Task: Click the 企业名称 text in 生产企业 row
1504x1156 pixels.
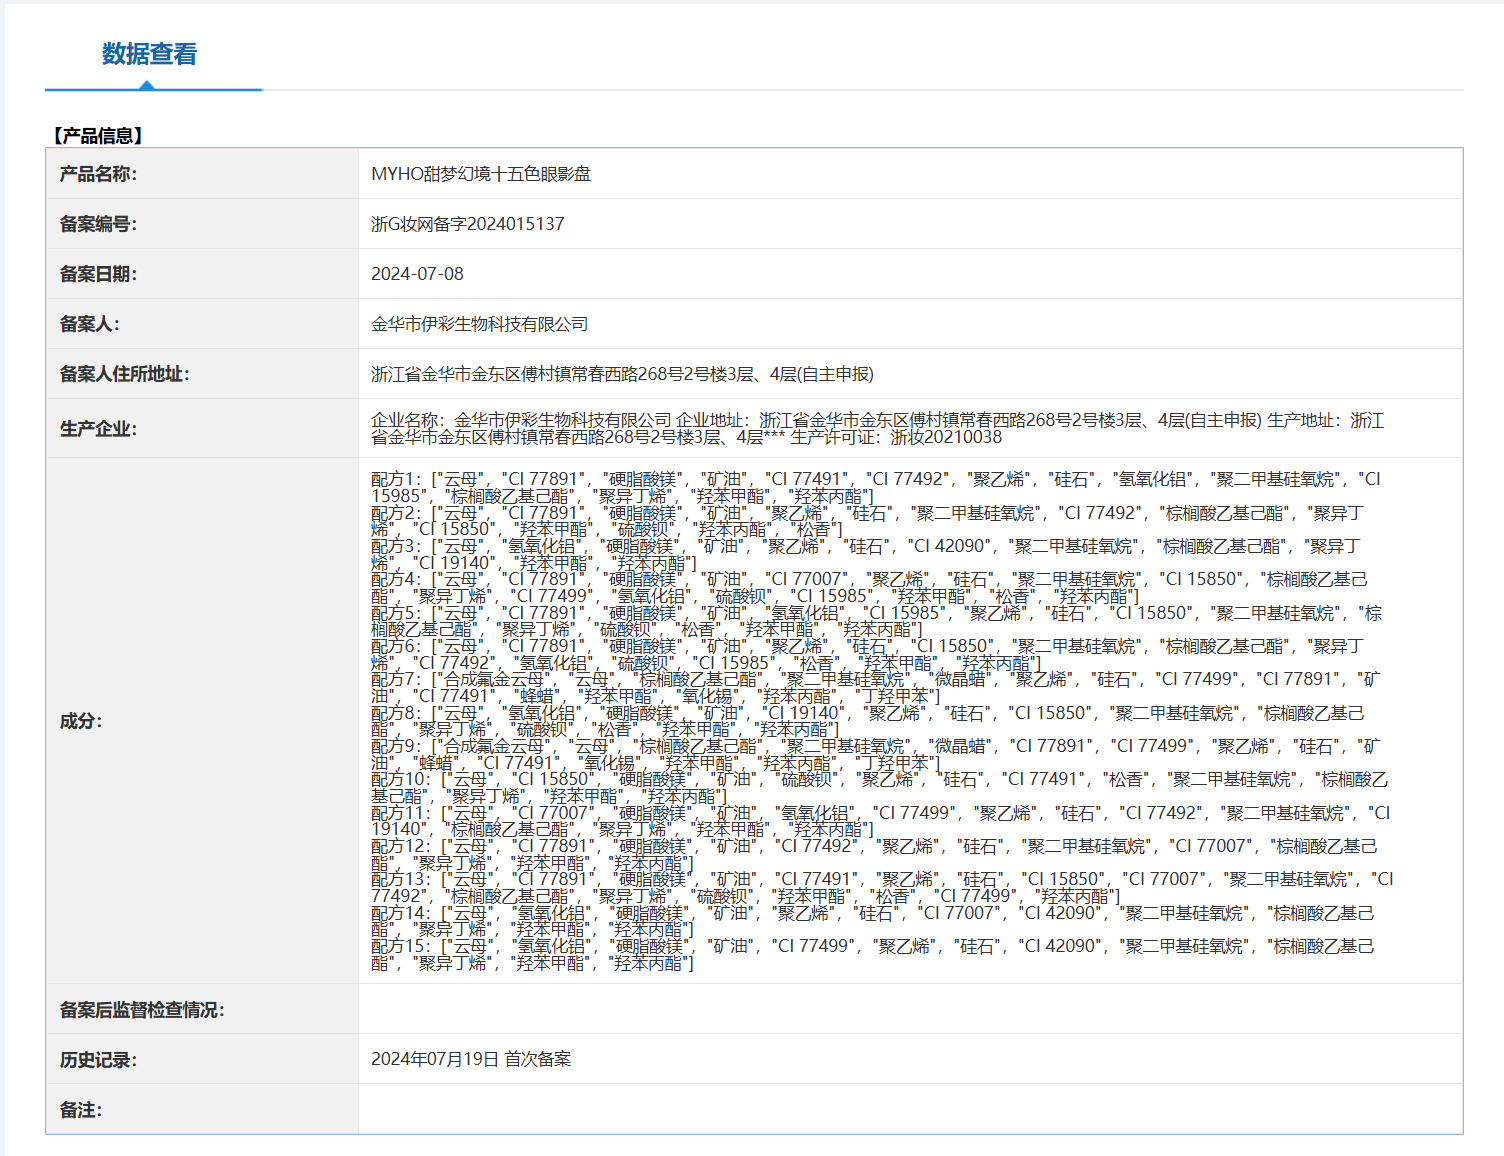Action: 521,421
